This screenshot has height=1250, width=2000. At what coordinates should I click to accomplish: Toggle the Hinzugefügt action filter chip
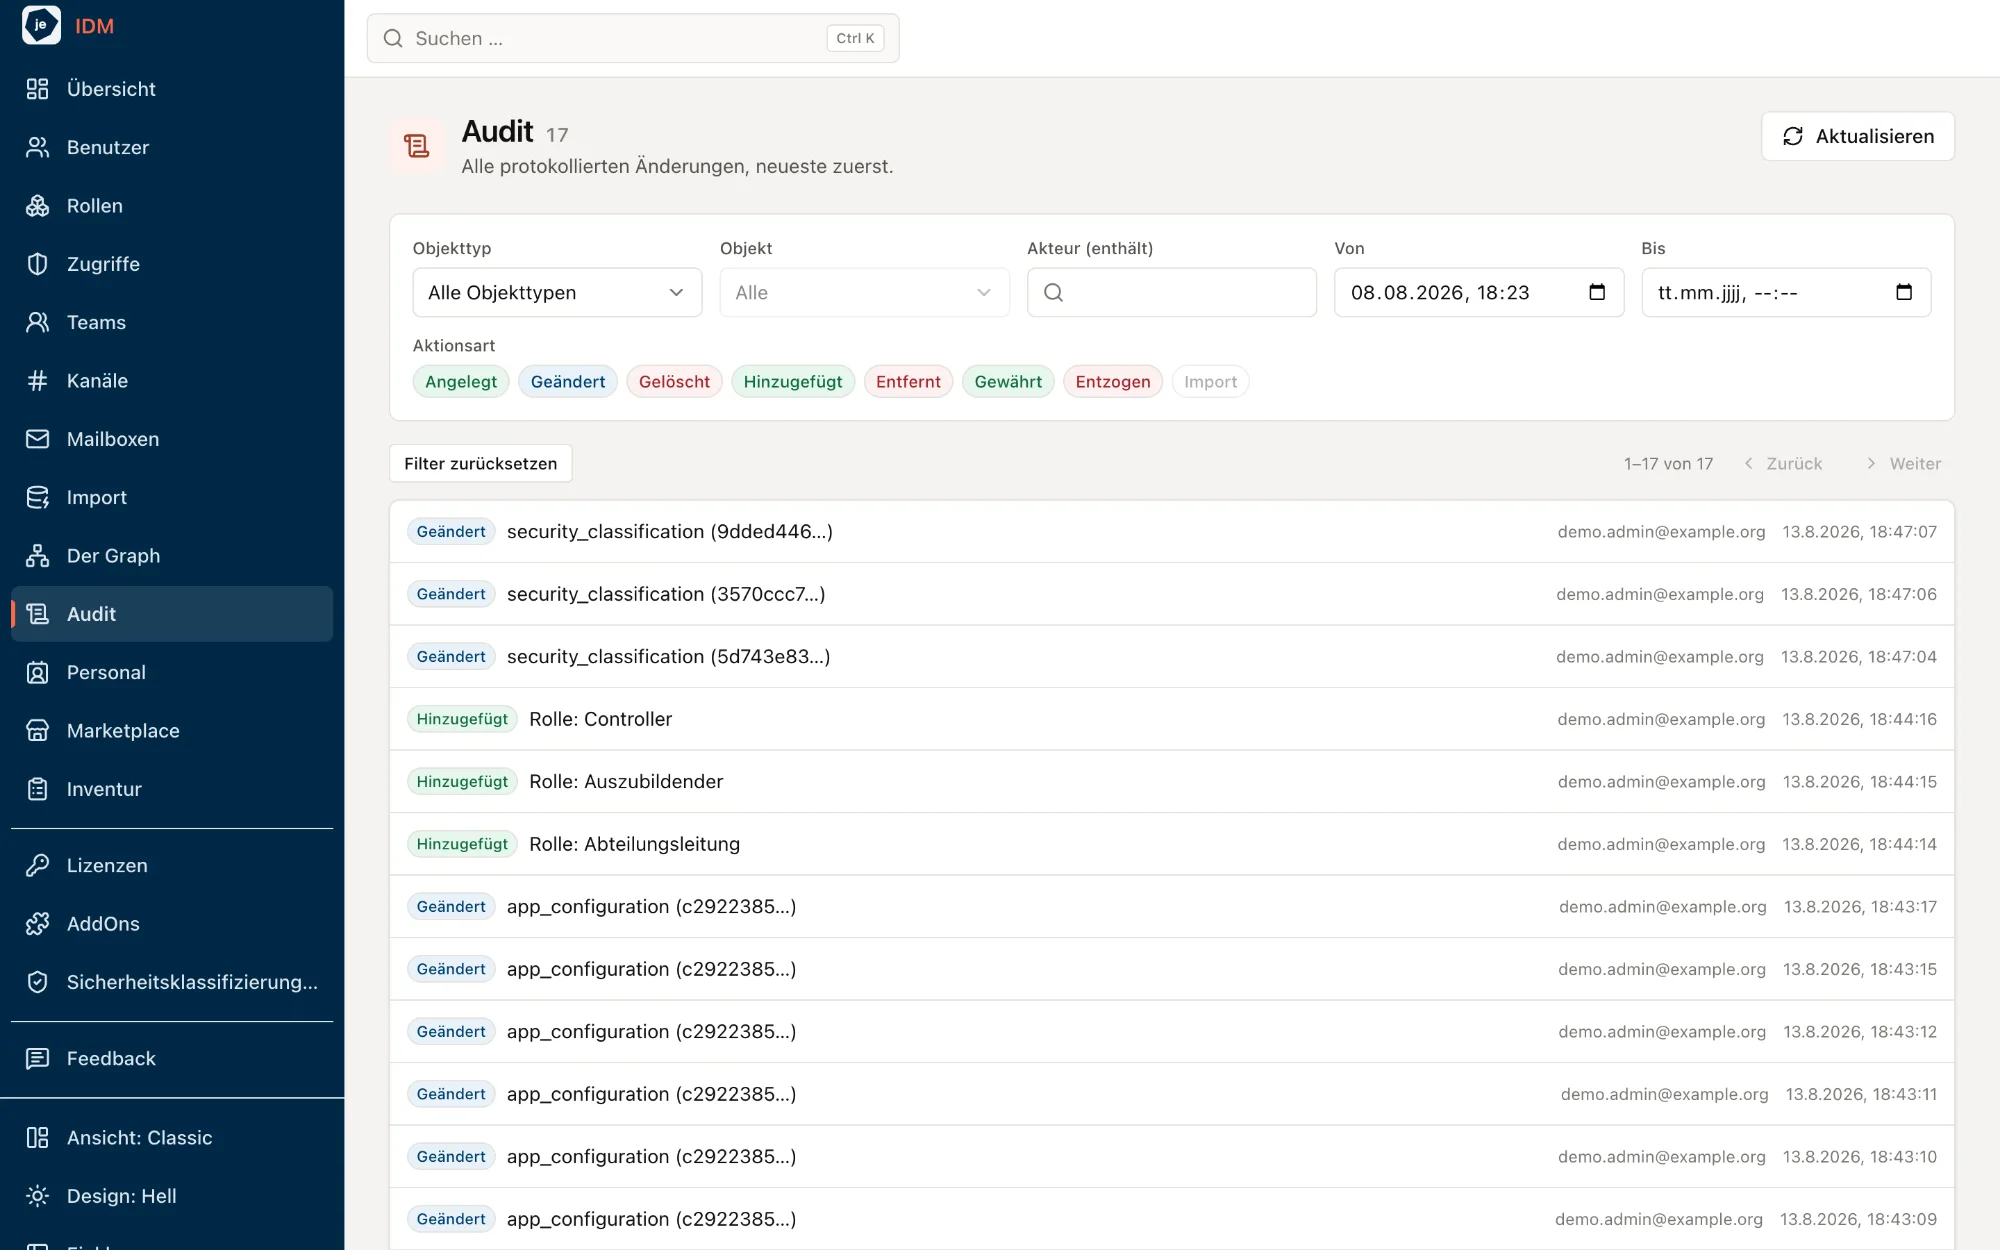[793, 381]
